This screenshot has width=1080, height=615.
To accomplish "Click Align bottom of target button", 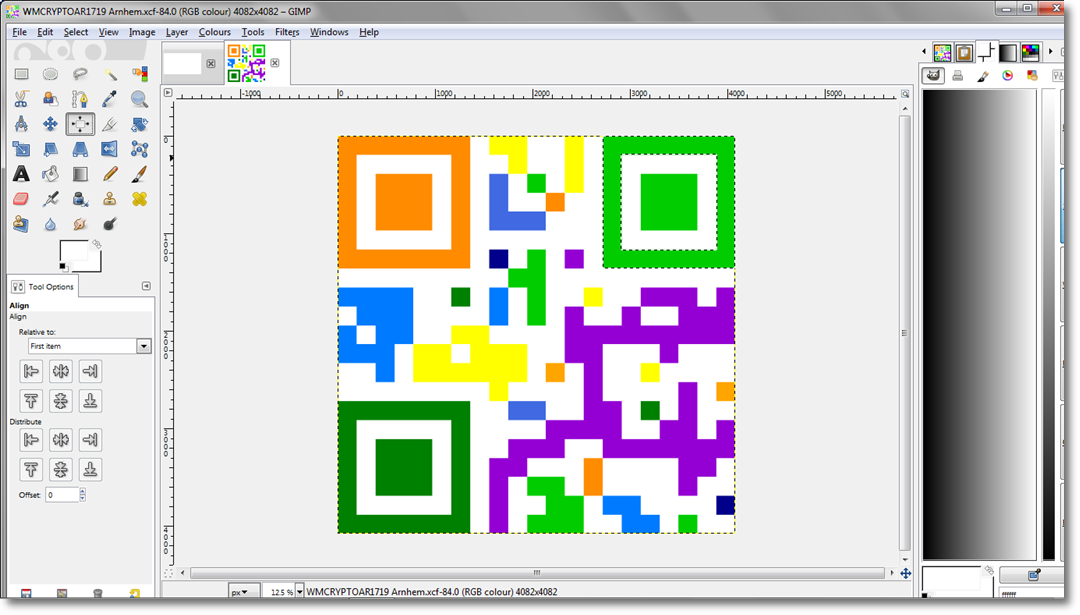I will (x=90, y=401).
